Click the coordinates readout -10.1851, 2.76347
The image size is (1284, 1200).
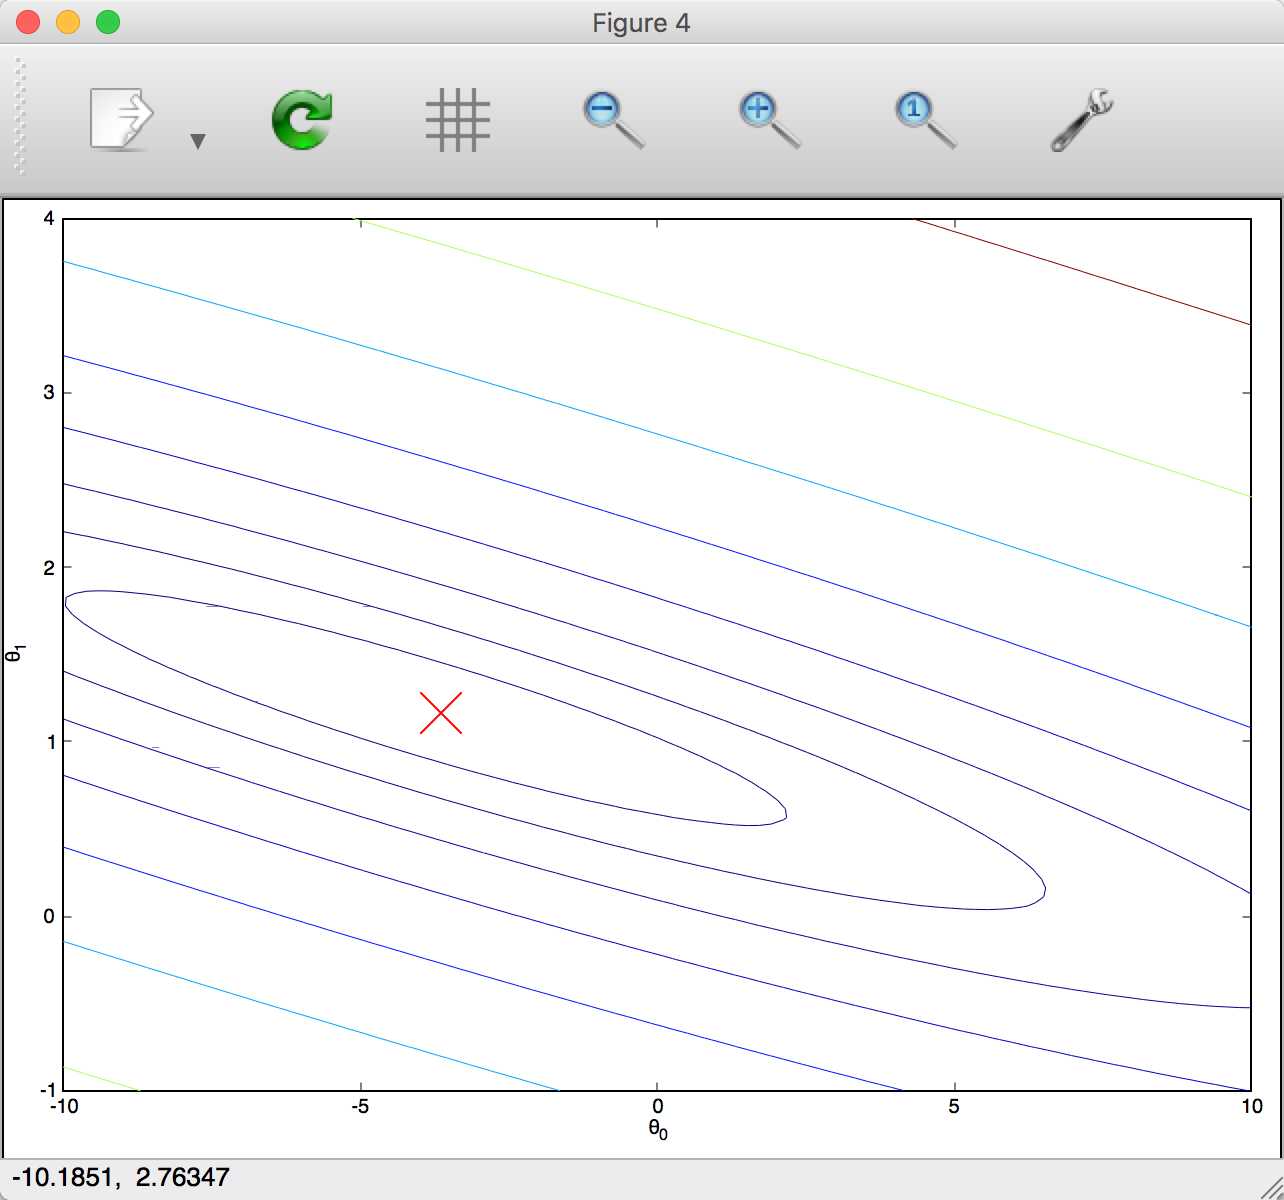tap(121, 1177)
